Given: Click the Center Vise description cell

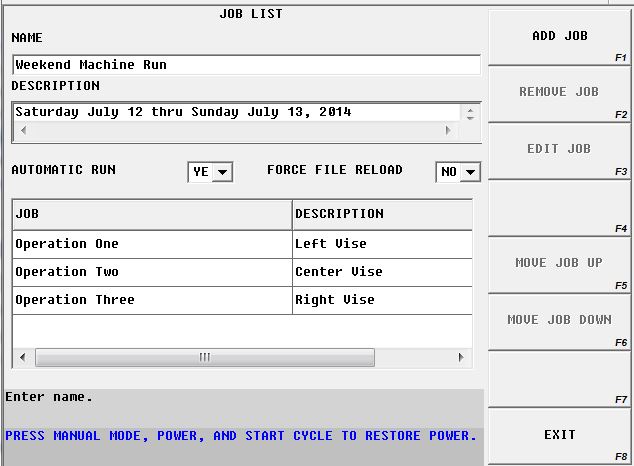Looking at the screenshot, I should click(382, 272).
